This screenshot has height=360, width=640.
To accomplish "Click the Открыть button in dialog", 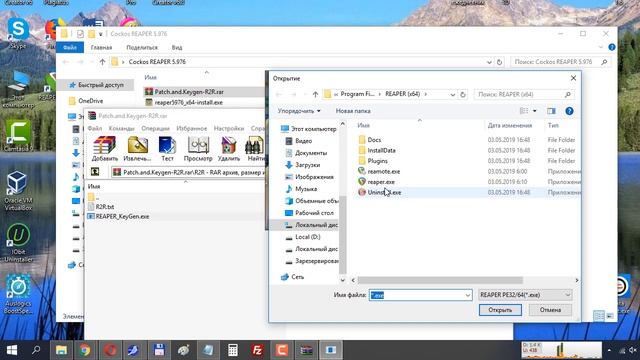I will 500,310.
